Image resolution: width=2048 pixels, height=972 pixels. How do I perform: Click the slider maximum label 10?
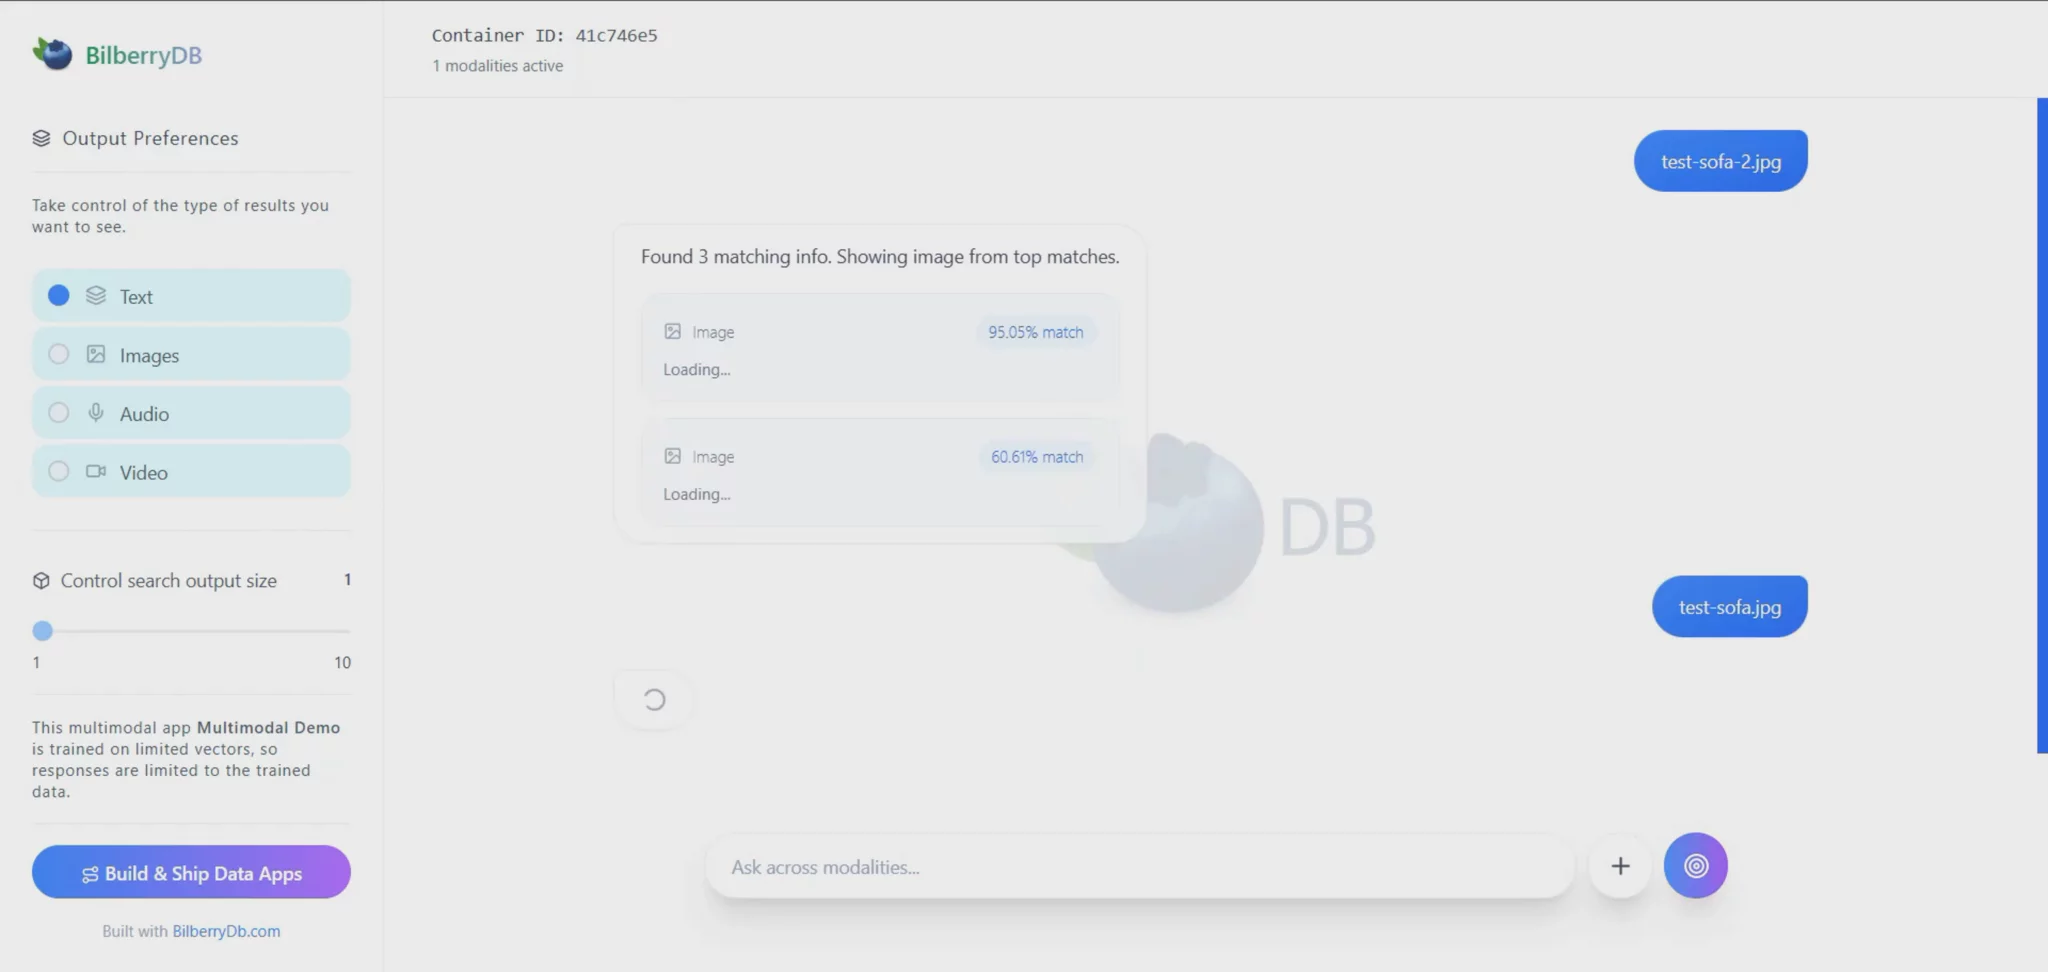pos(342,662)
